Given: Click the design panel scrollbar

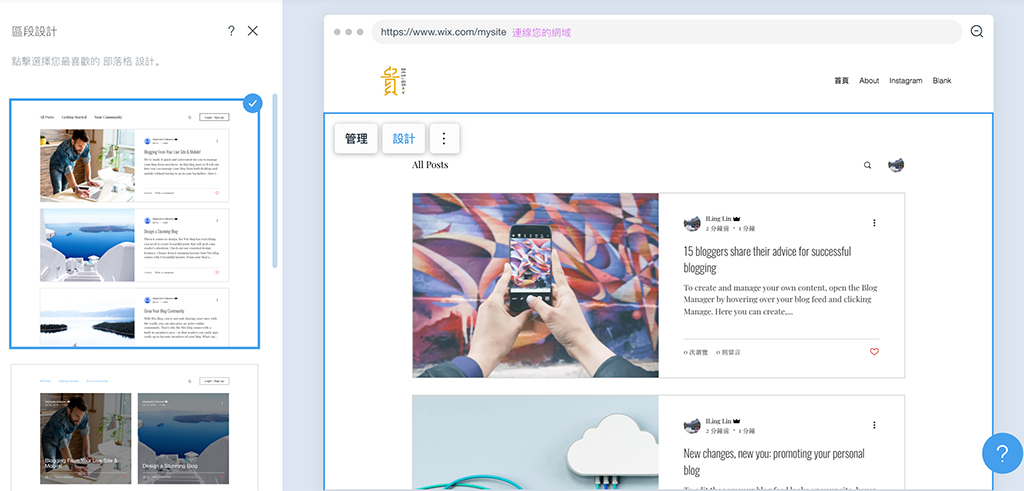Looking at the screenshot, I should pos(275,180).
